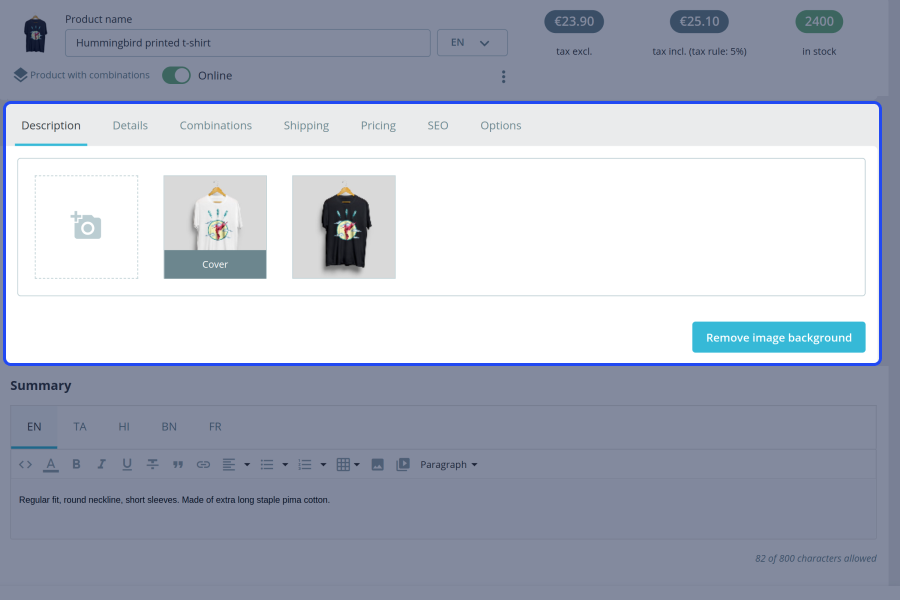Click into the summary text area
This screenshot has height=600, width=900.
443,509
